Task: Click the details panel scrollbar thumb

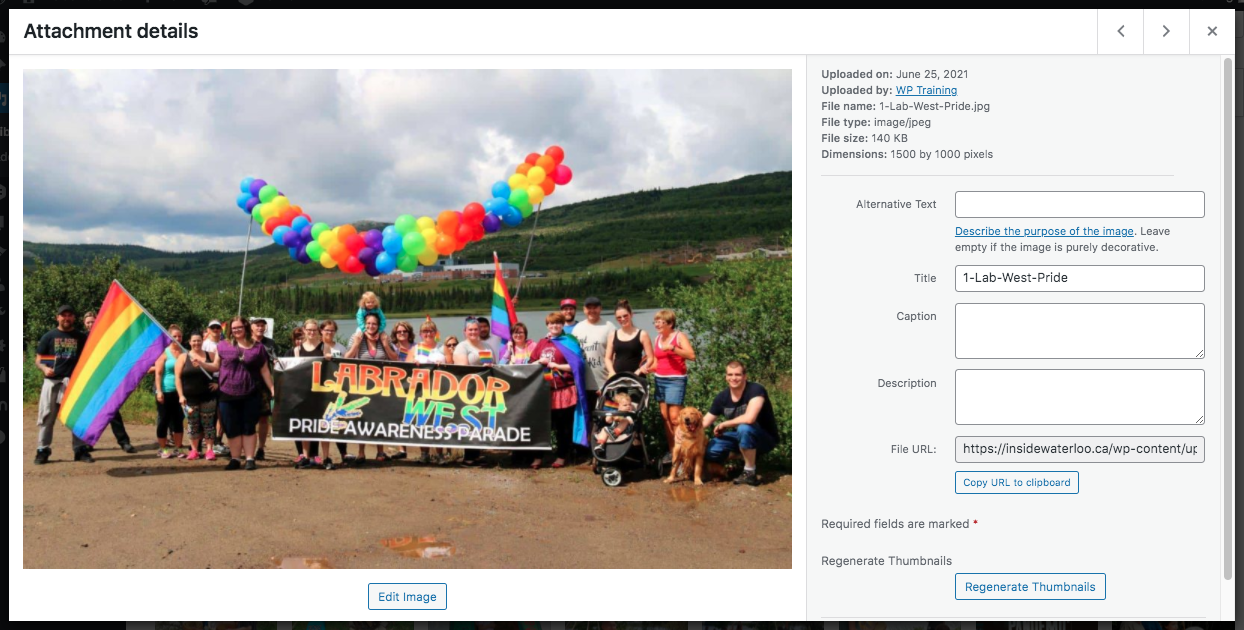Action: click(1228, 318)
